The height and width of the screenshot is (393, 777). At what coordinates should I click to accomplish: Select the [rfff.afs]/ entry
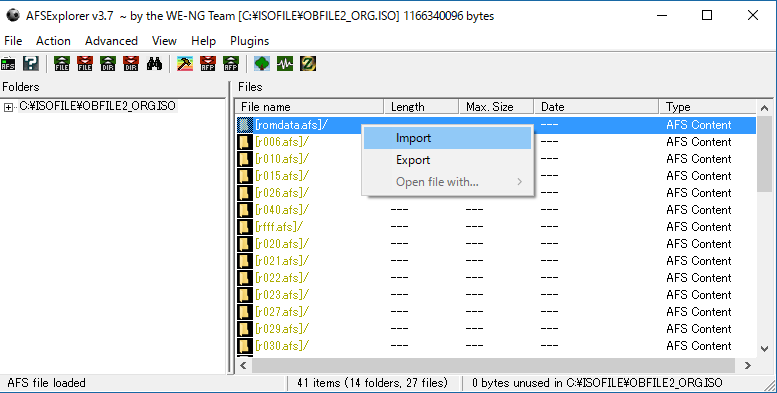pos(279,227)
